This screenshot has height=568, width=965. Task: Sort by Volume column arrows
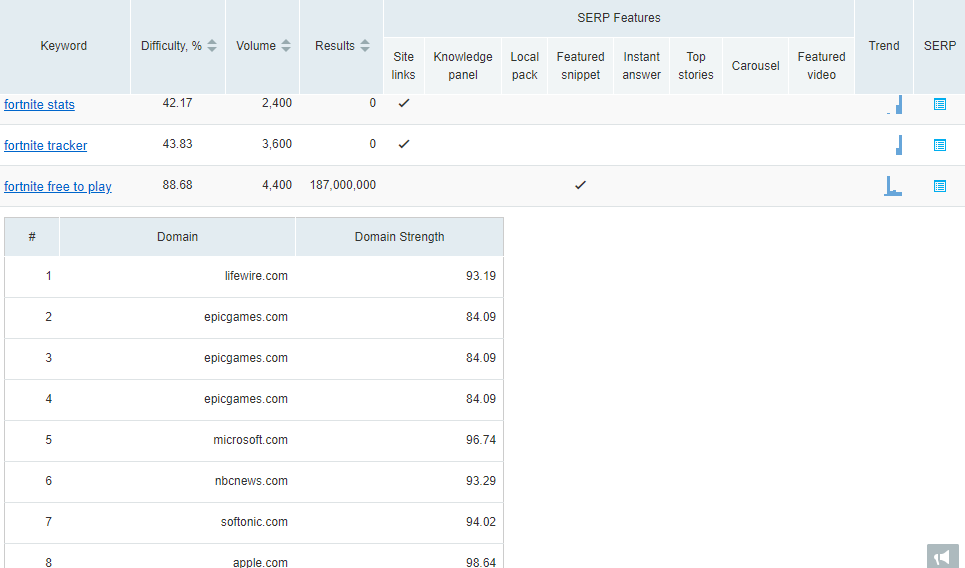(286, 46)
